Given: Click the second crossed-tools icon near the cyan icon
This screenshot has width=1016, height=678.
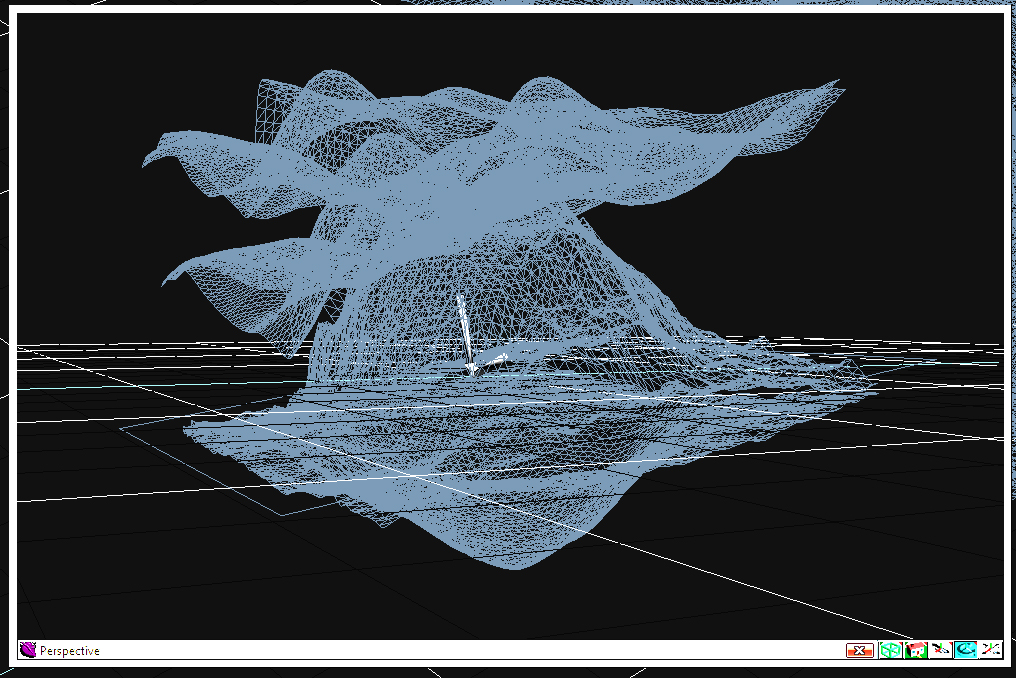Looking at the screenshot, I should tap(990, 649).
